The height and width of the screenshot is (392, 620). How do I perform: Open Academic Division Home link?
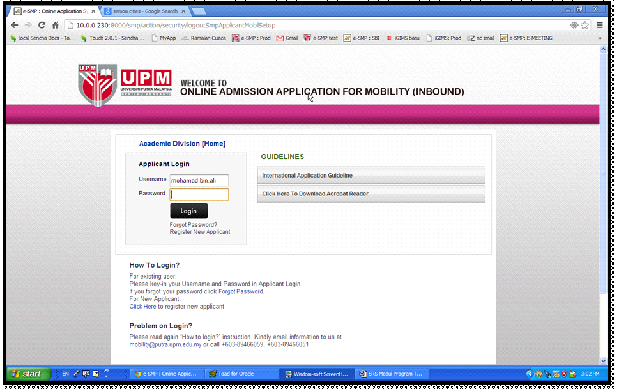[x=182, y=144]
